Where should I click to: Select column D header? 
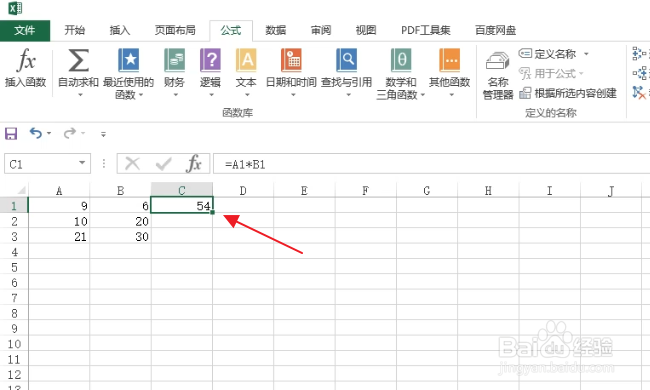tap(243, 190)
